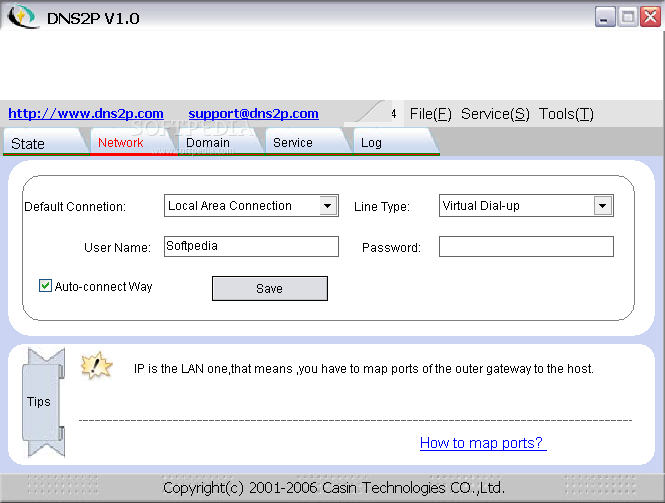
Task: Expand the Default Connection dropdown arrow
Action: click(x=328, y=206)
